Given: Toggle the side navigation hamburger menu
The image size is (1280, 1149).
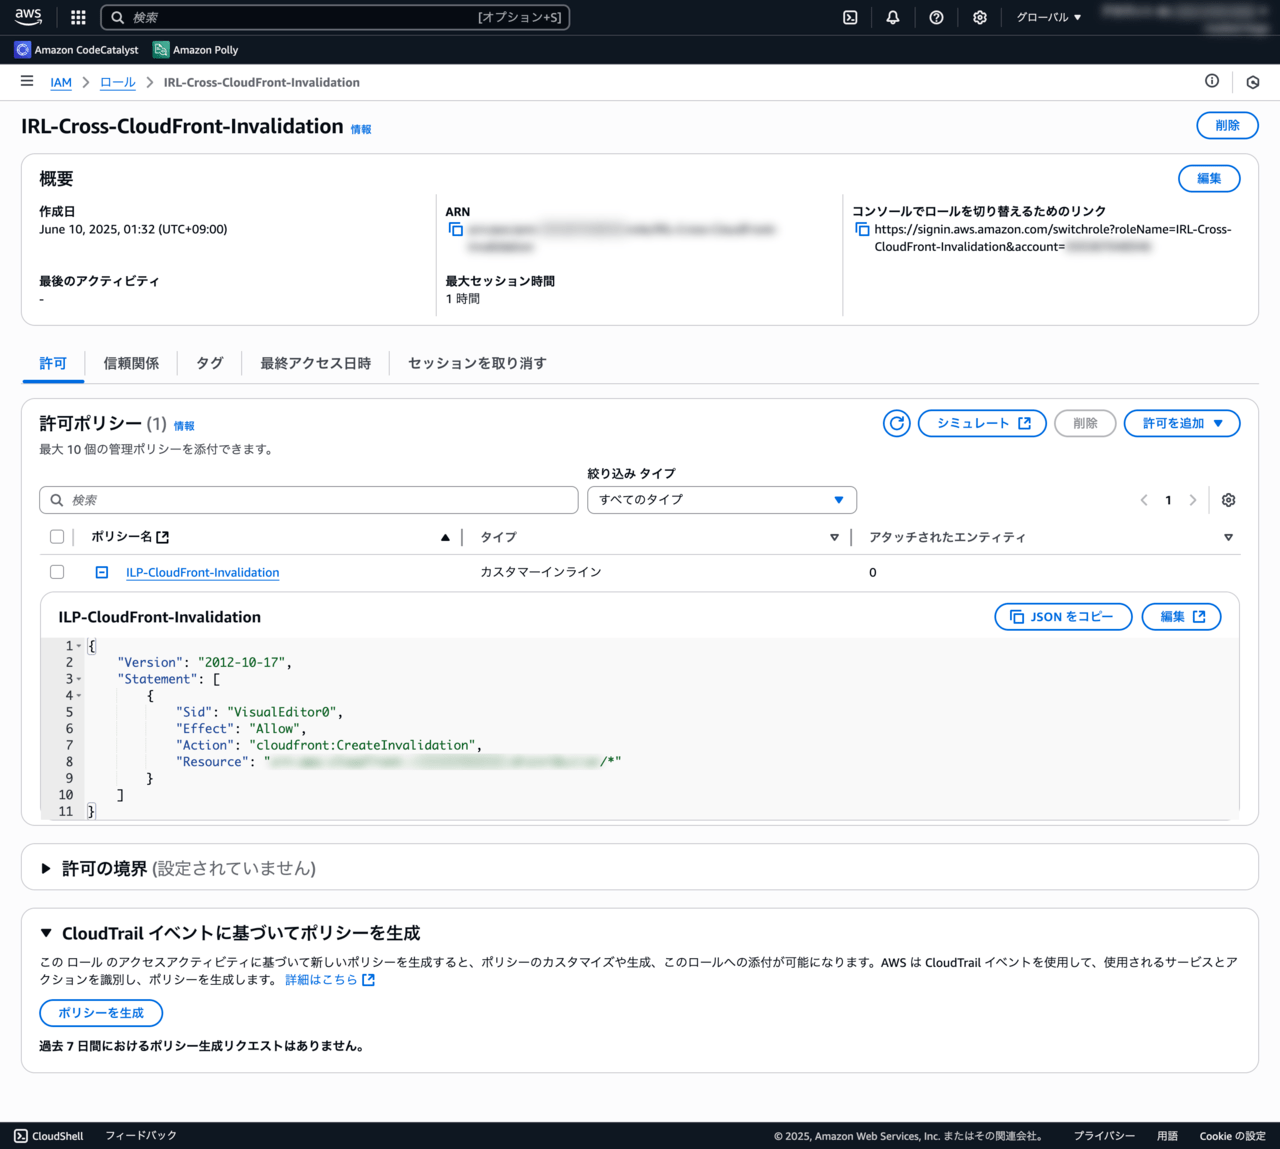Looking at the screenshot, I should (27, 81).
